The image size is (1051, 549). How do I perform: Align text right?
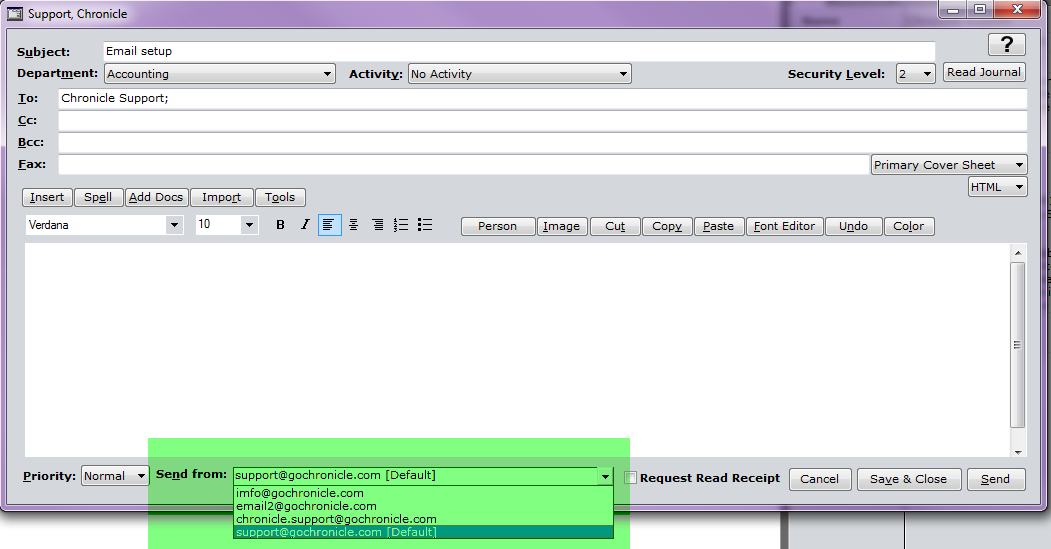point(377,225)
